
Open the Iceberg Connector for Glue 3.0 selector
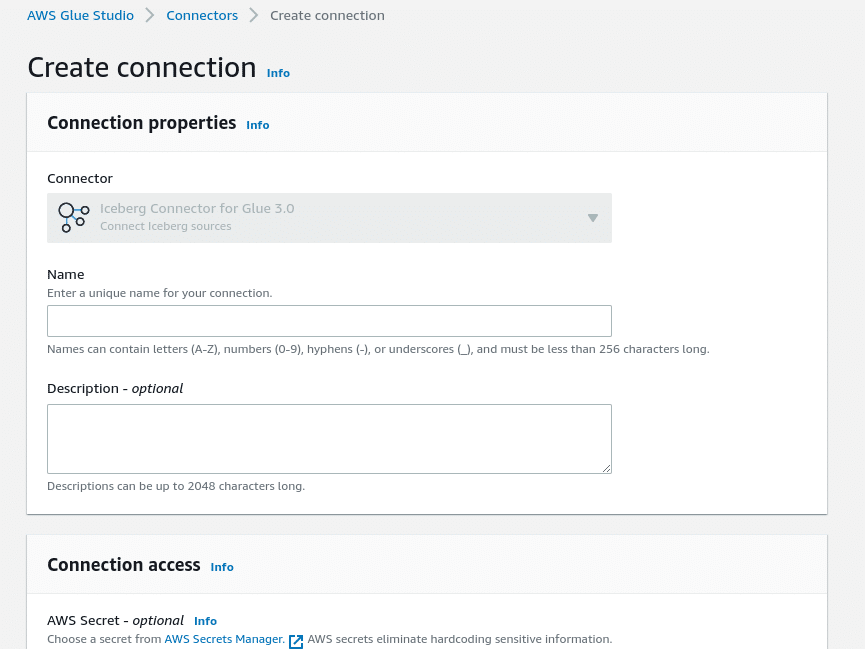pyautogui.click(x=329, y=218)
